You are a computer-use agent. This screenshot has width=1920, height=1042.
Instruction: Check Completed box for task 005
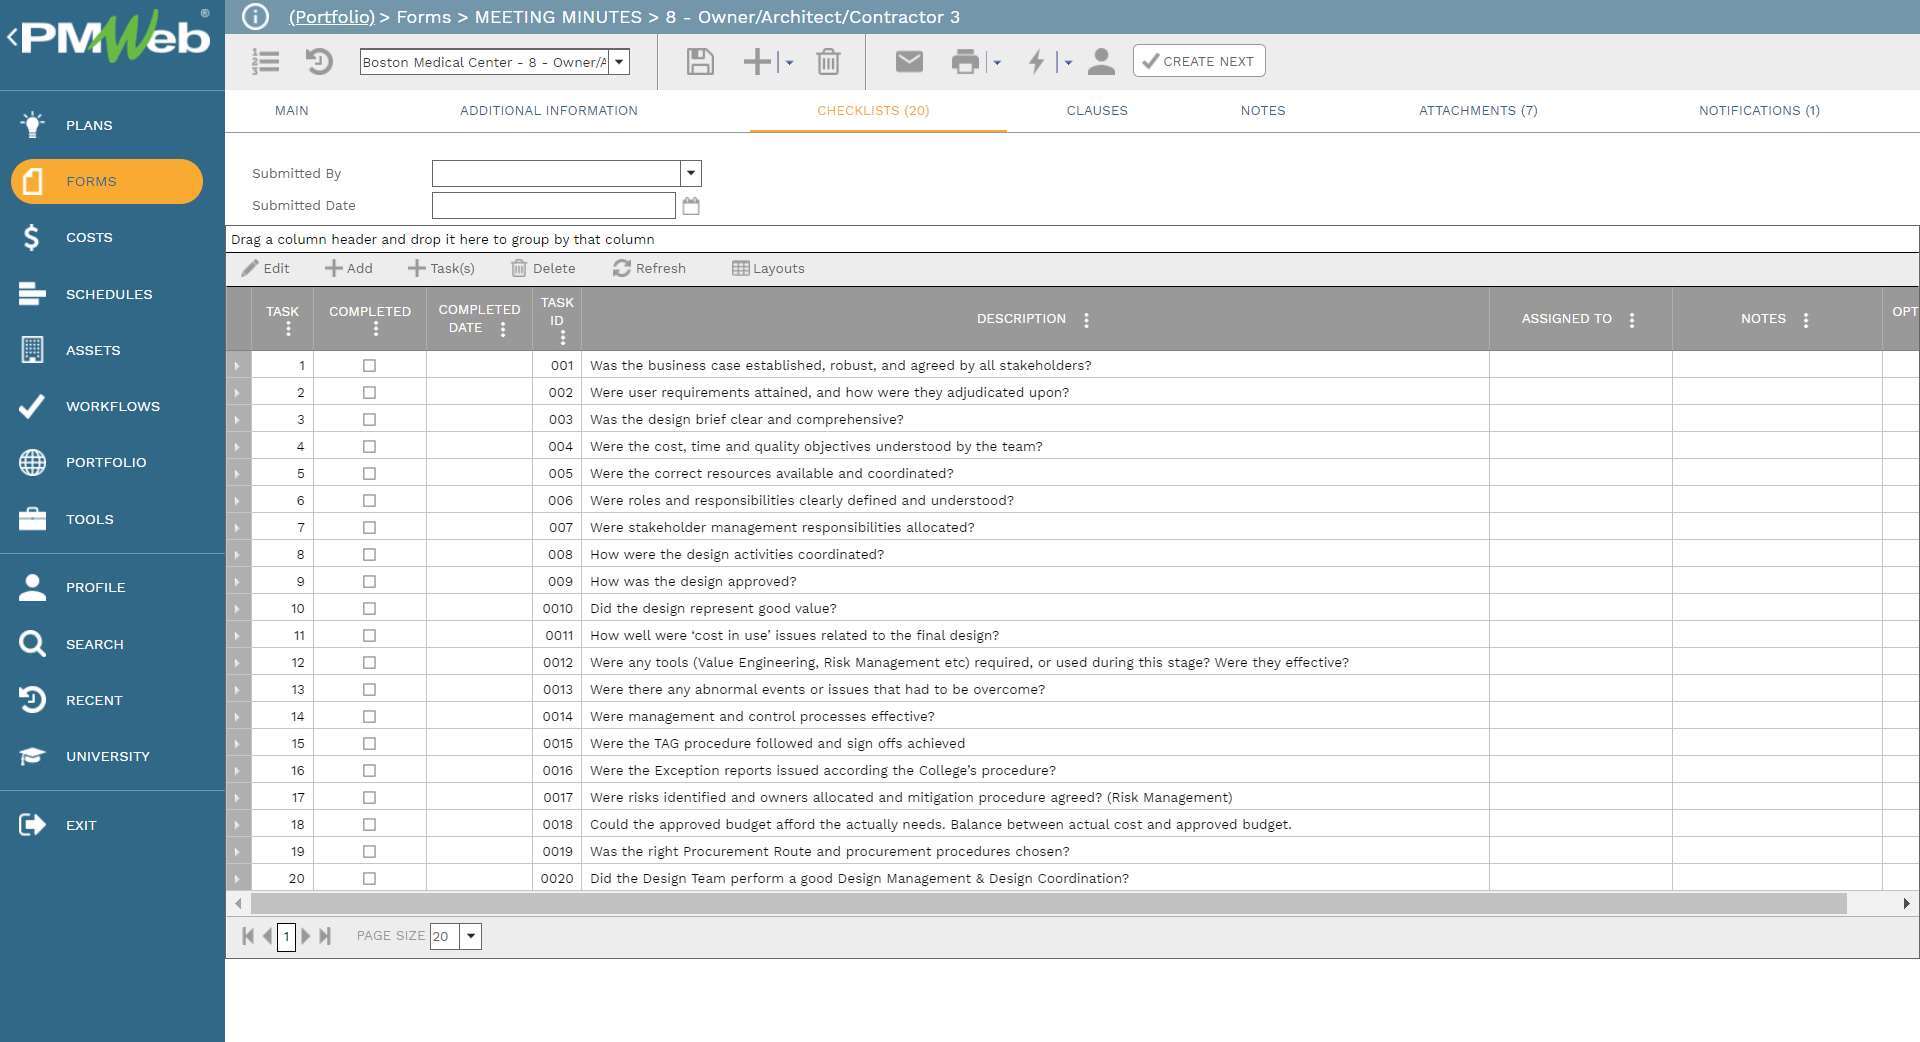(x=369, y=474)
